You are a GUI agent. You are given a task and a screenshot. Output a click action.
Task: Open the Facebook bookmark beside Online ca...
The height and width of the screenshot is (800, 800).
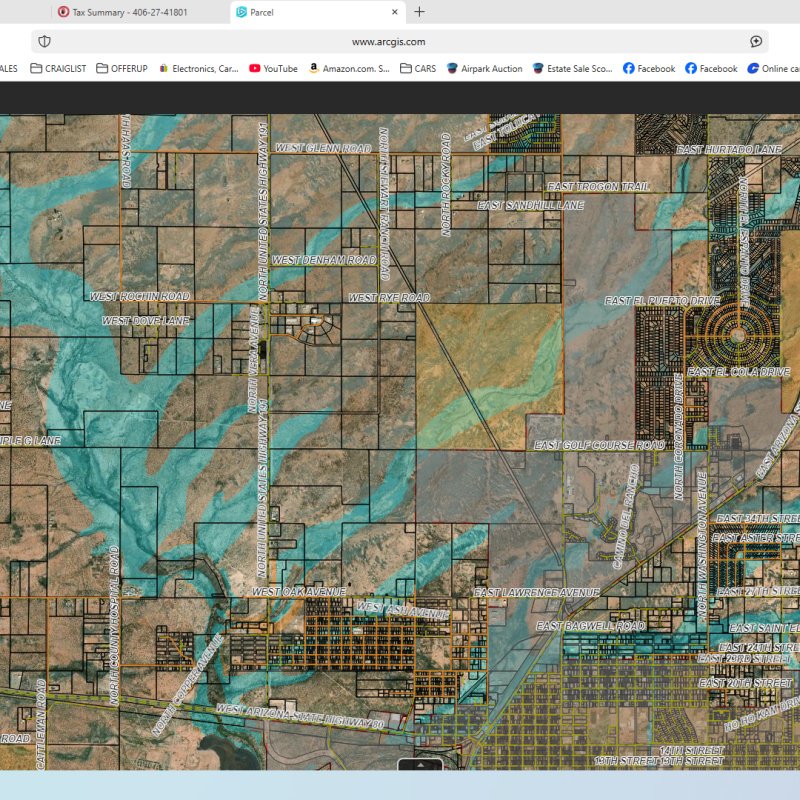tap(711, 68)
